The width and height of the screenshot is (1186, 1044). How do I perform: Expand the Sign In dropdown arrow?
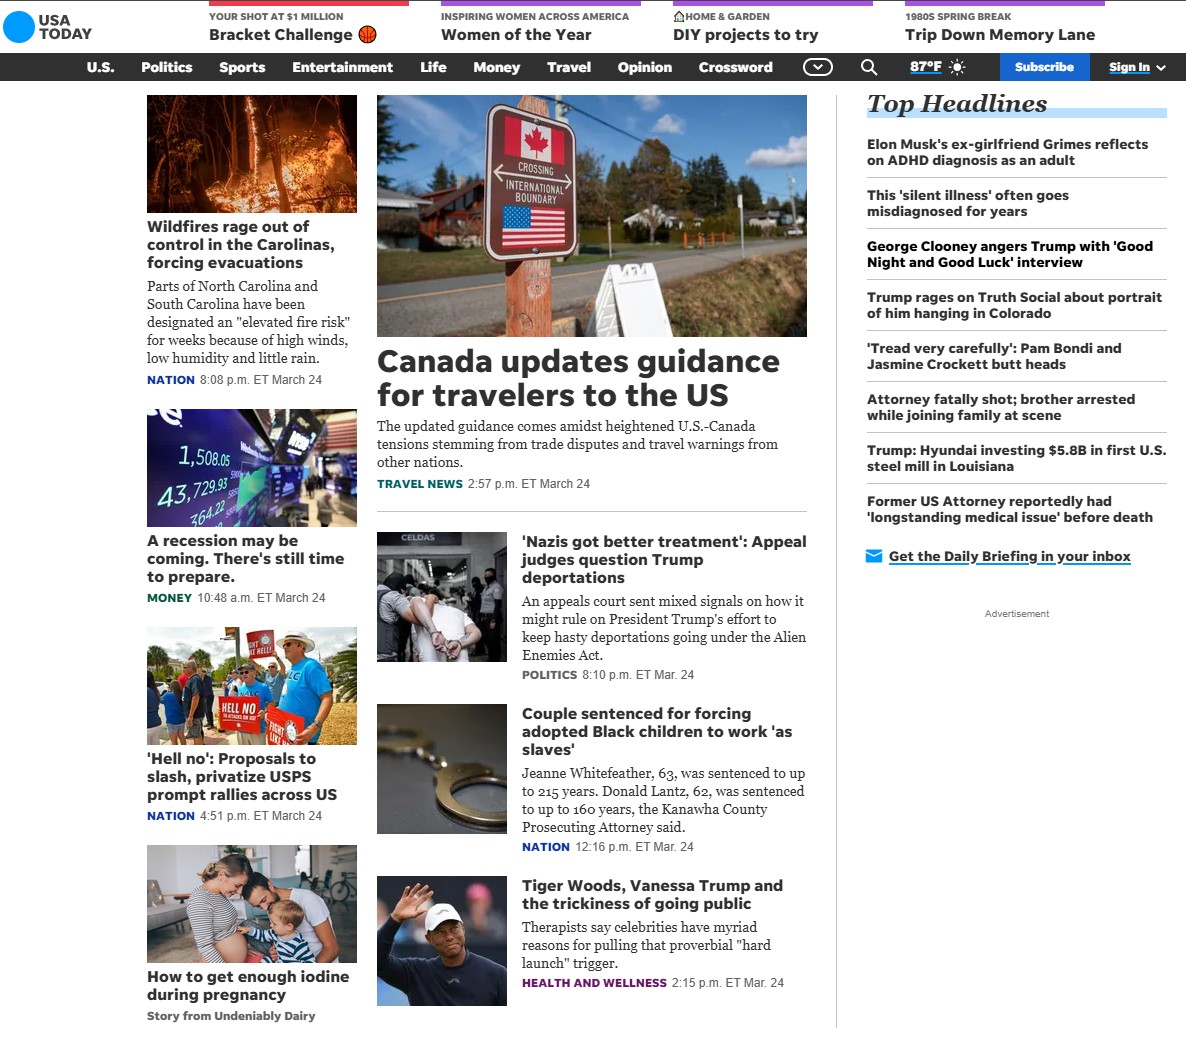click(1161, 68)
